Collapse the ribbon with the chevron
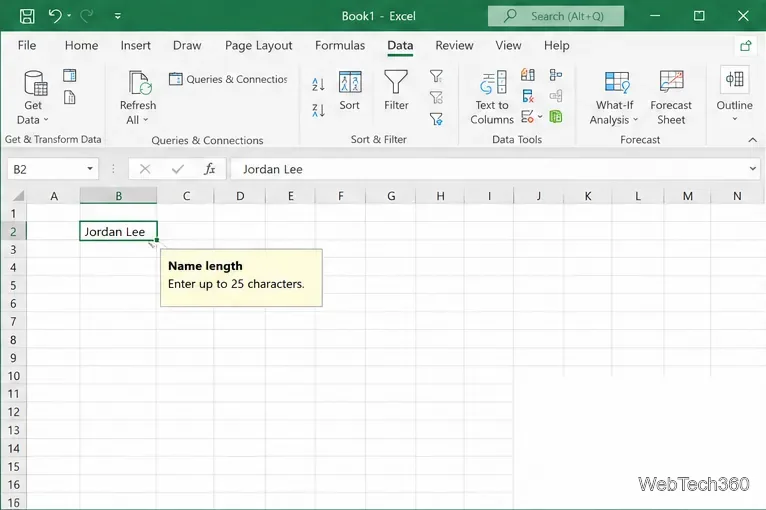The height and width of the screenshot is (510, 766). (753, 140)
